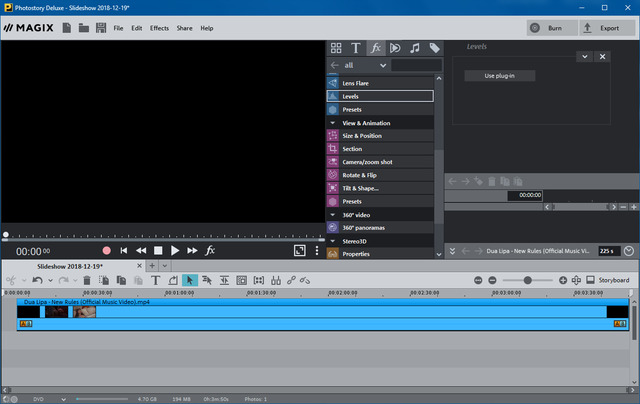Toggle the record button in transport
640x404 pixels.
click(x=106, y=250)
